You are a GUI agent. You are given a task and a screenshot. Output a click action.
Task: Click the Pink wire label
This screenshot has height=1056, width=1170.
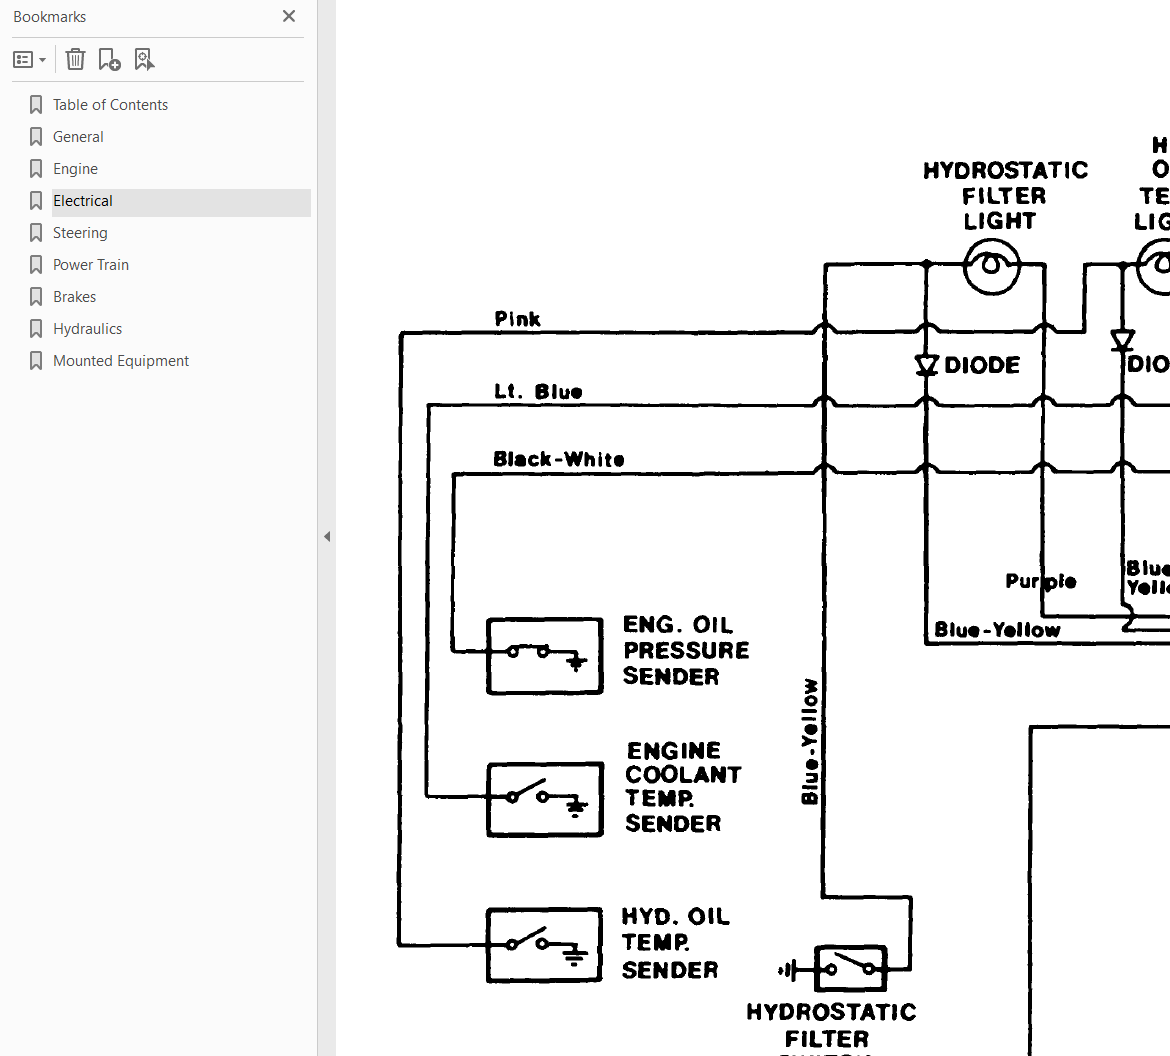[517, 319]
